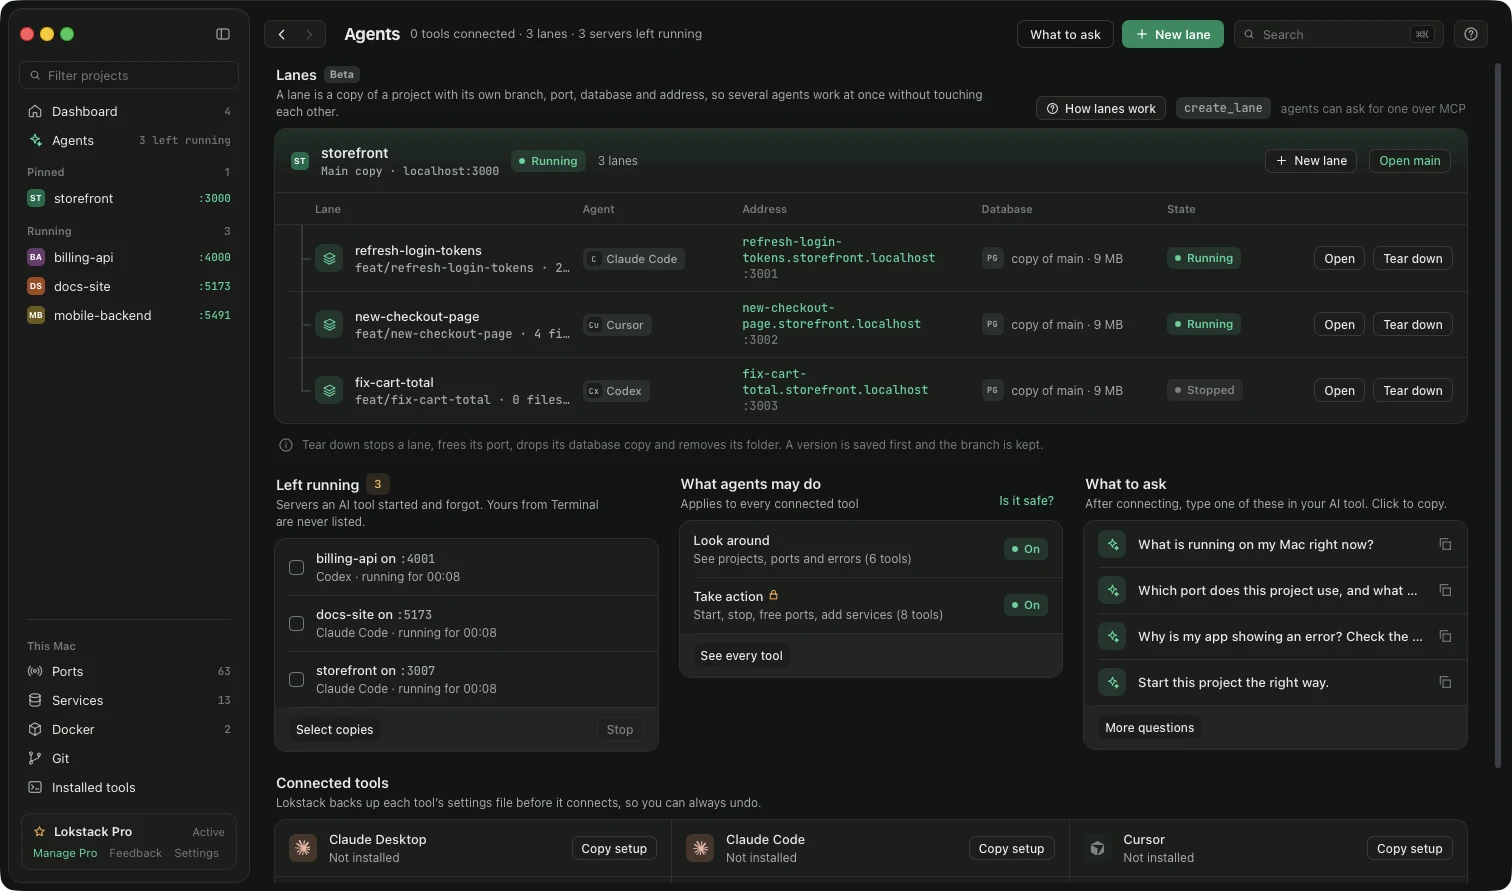Click the 'Is it safe?' link
The width and height of the screenshot is (1512, 891).
(1026, 500)
